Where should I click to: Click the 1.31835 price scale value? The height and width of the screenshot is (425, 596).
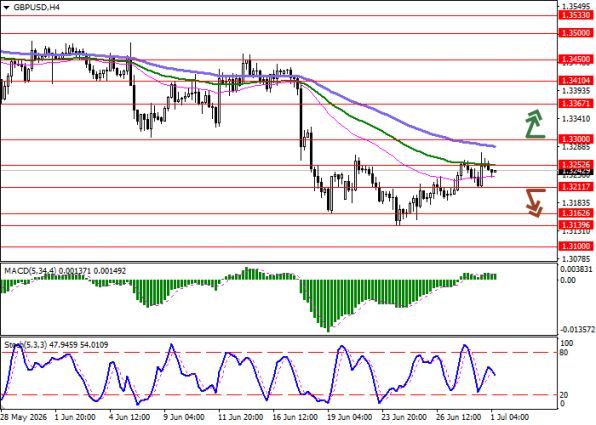pyautogui.click(x=577, y=203)
